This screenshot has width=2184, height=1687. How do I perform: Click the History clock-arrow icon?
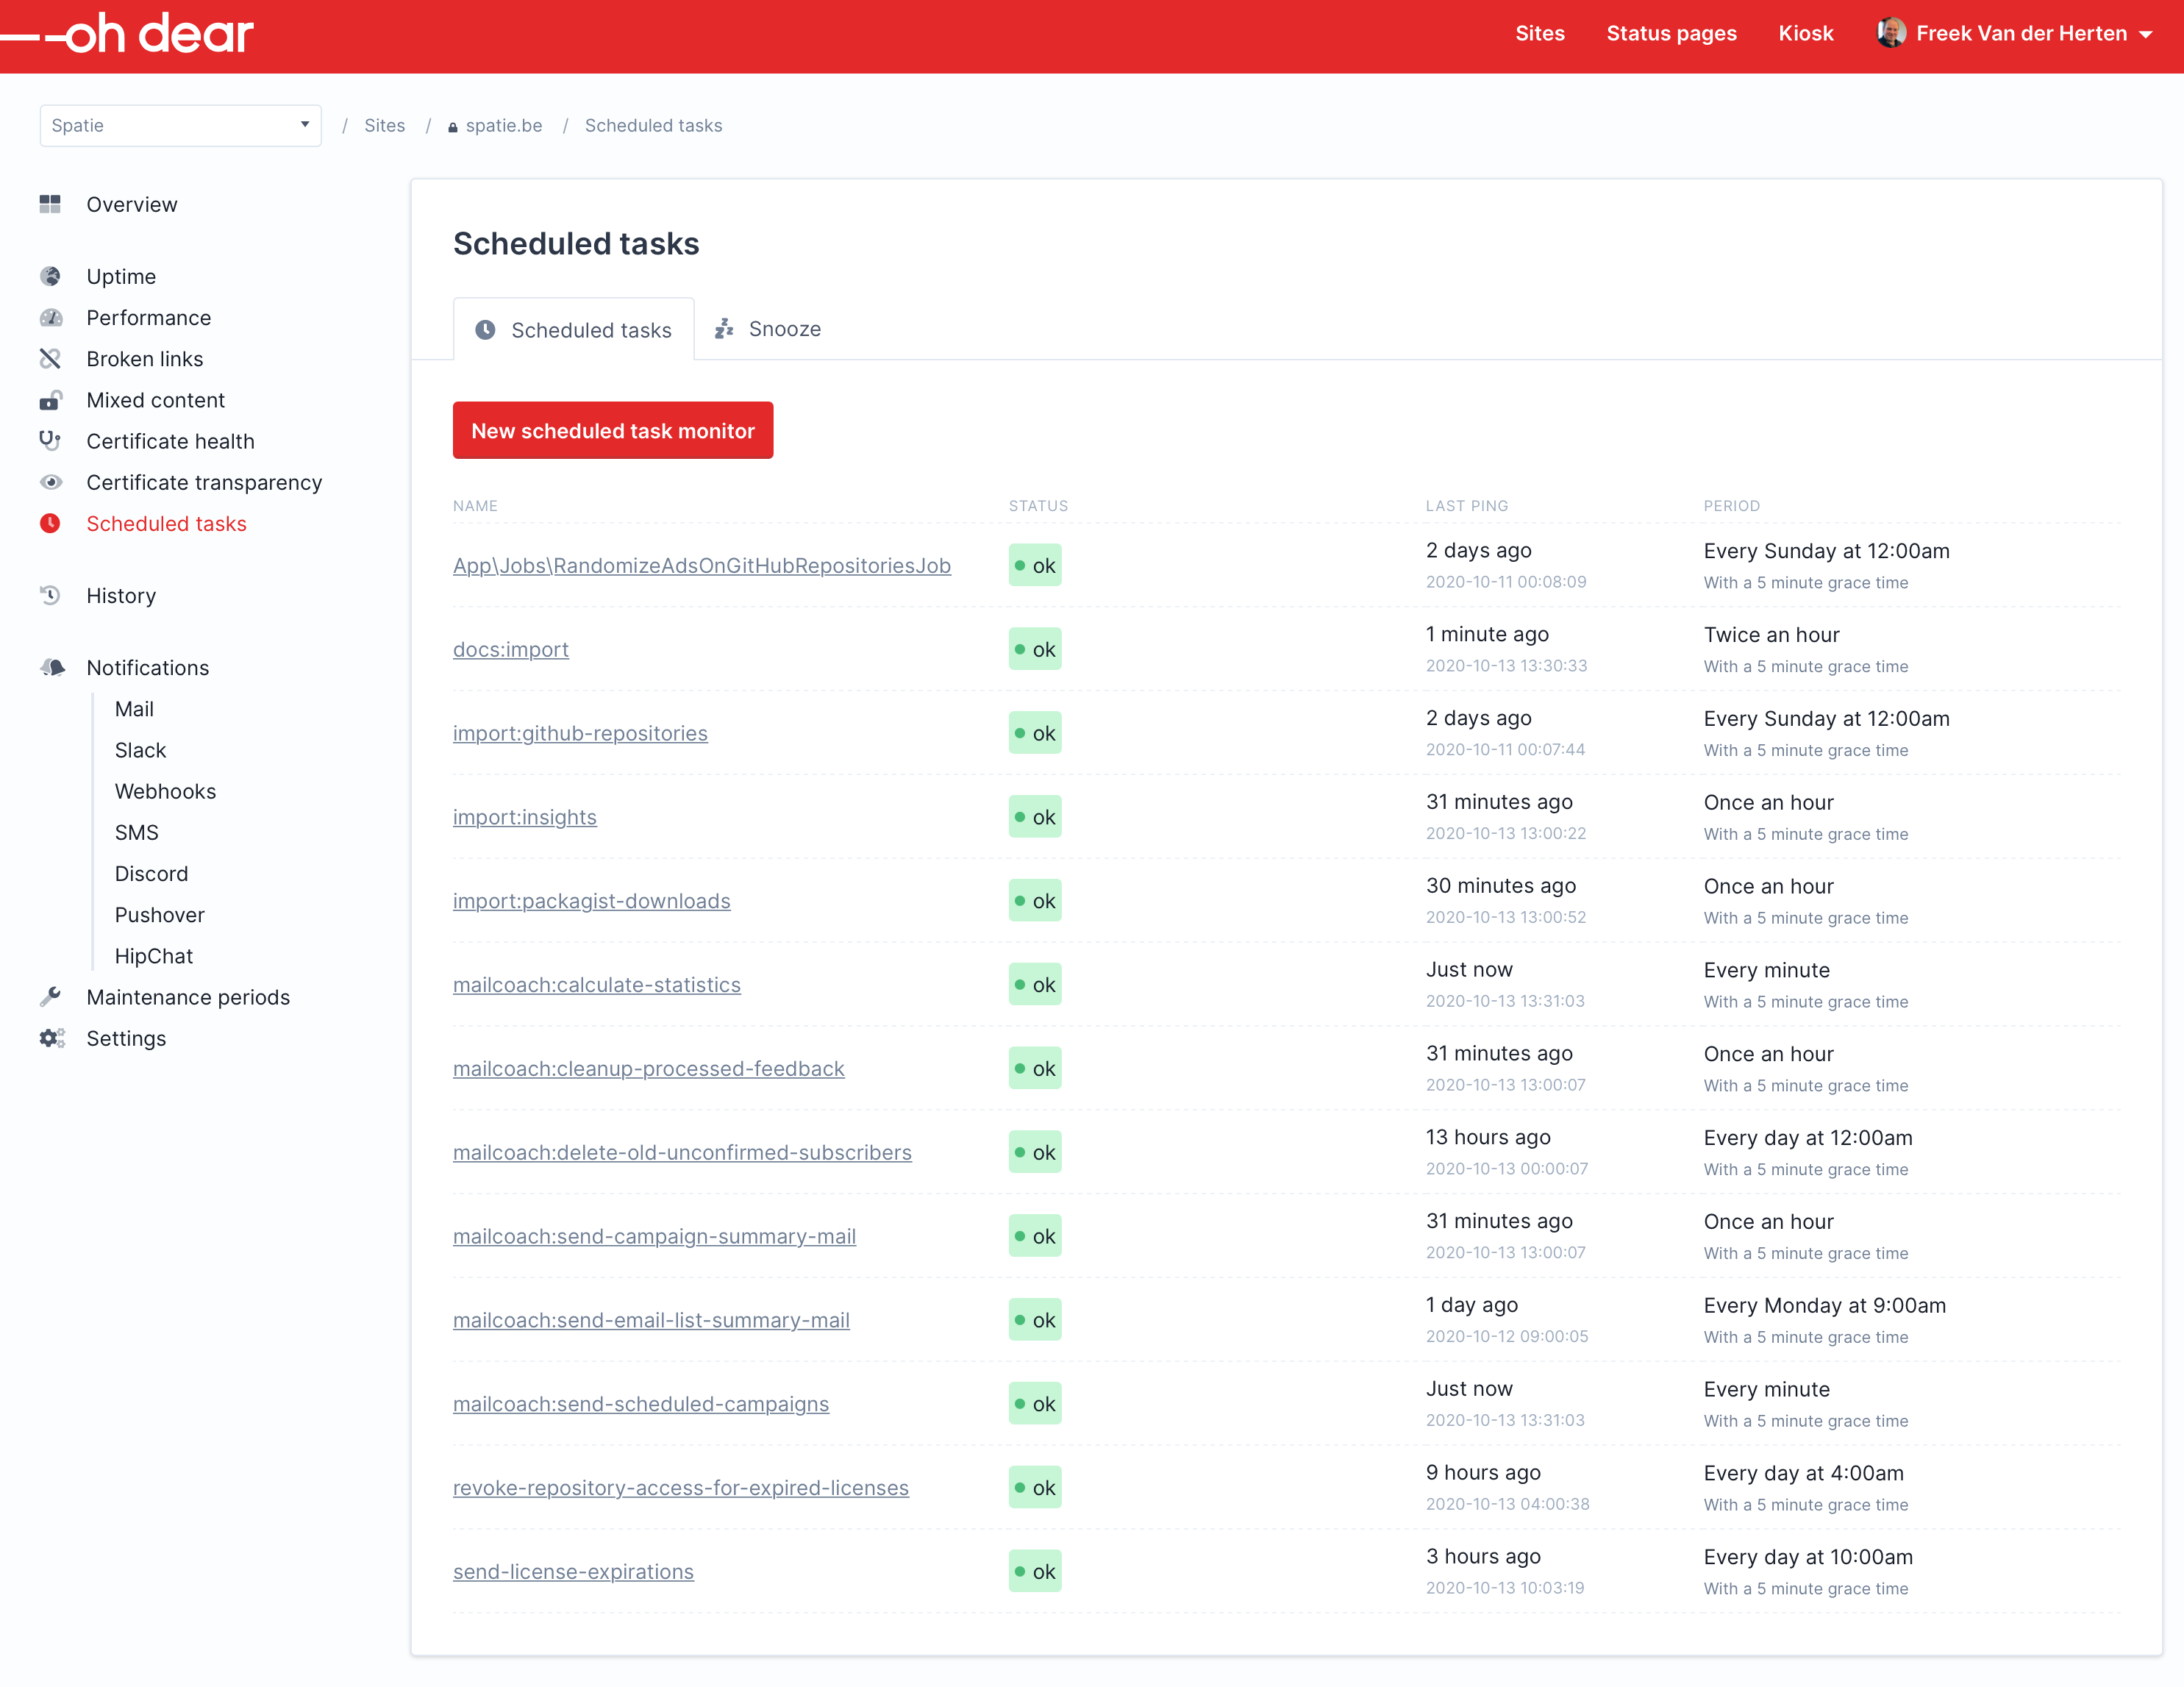(x=50, y=595)
